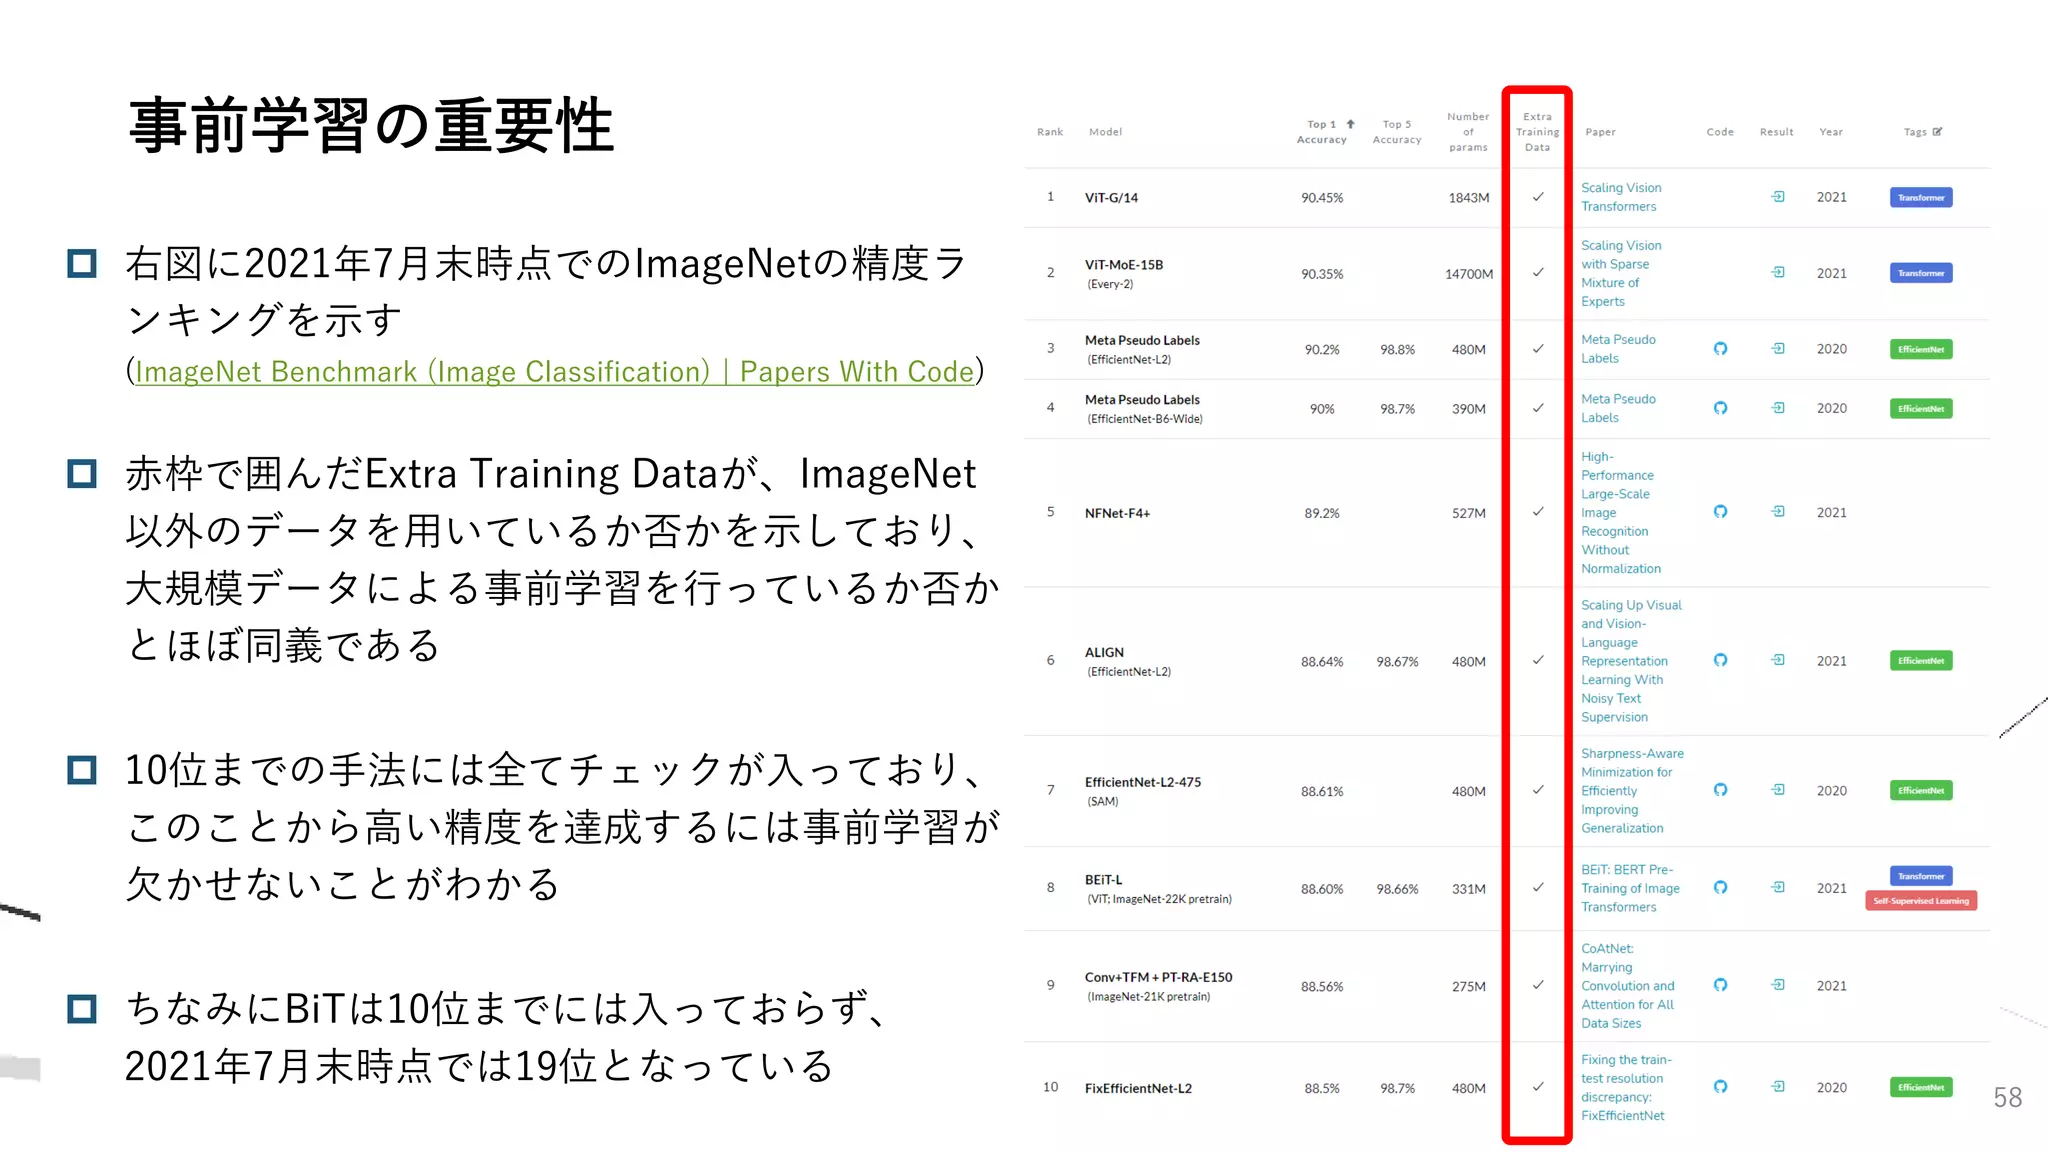Click the Self-Supervised Learning tag on BEiT-L row
This screenshot has width=2048, height=1152.
pyautogui.click(x=1921, y=901)
